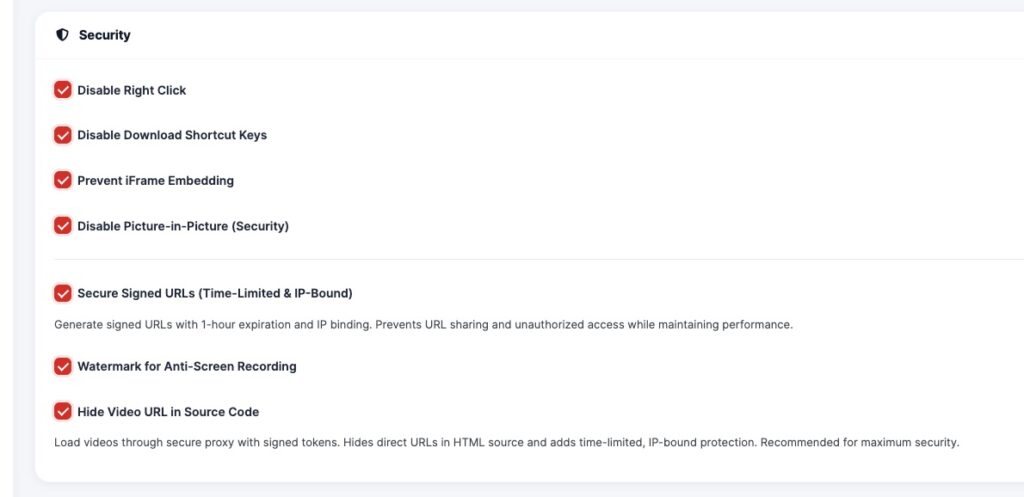1024x497 pixels.
Task: Uncheck Hide Video URL in Source Code checkbox
Action: (x=63, y=412)
